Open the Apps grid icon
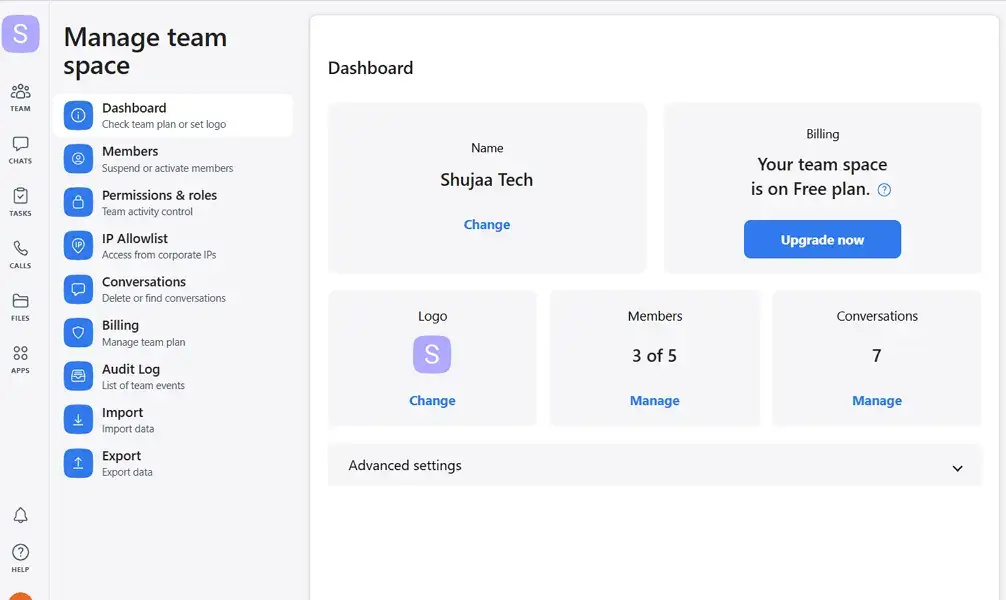1006x600 pixels. tap(20, 358)
